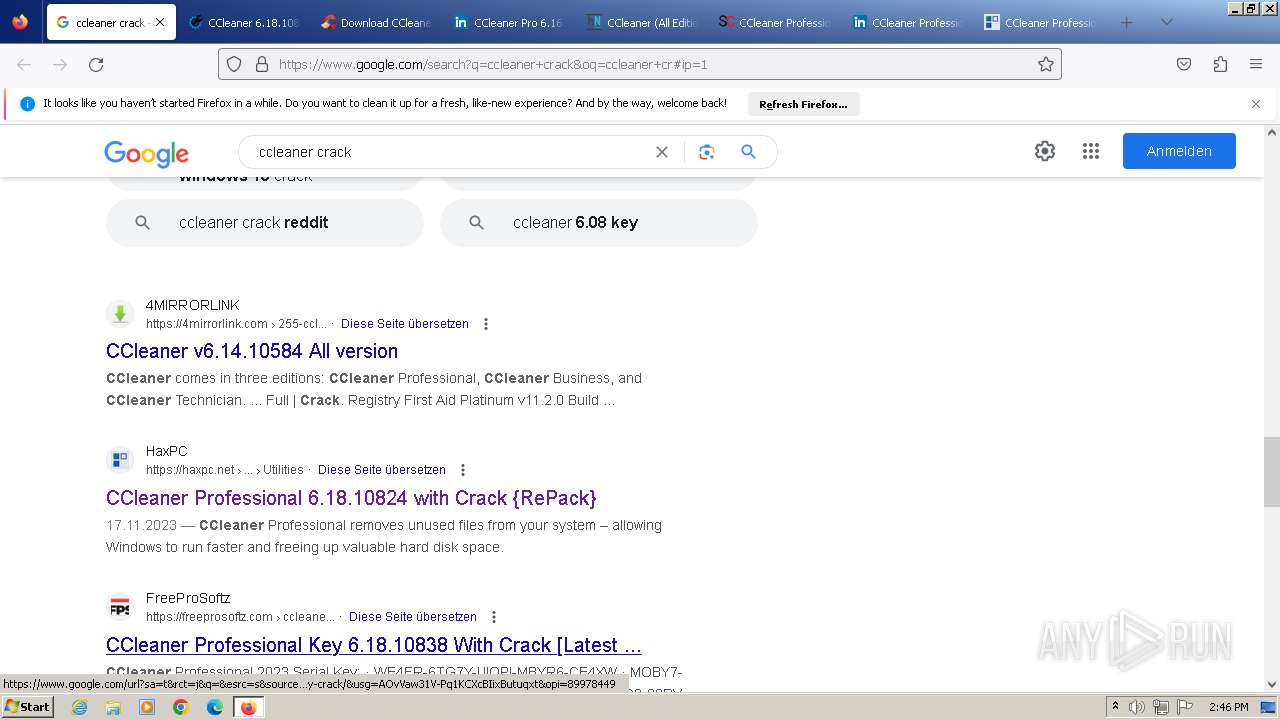Open File Explorer from taskbar

[x=113, y=707]
